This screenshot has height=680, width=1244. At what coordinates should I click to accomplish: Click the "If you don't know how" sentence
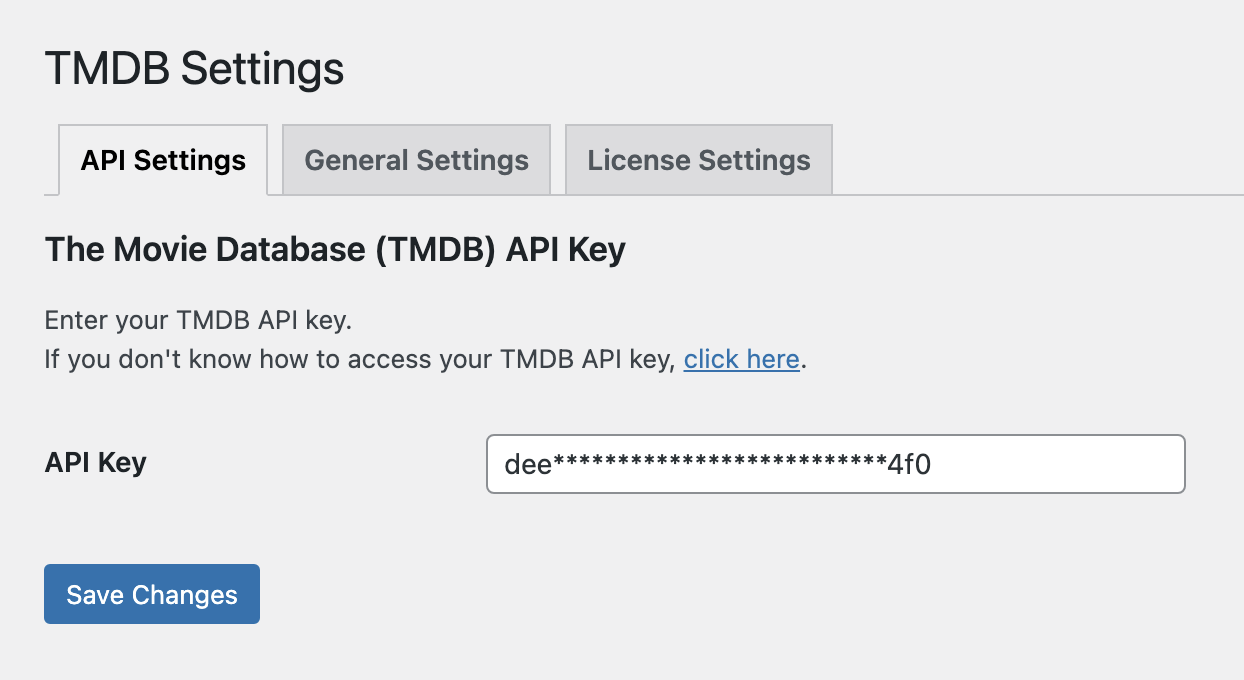coord(425,359)
